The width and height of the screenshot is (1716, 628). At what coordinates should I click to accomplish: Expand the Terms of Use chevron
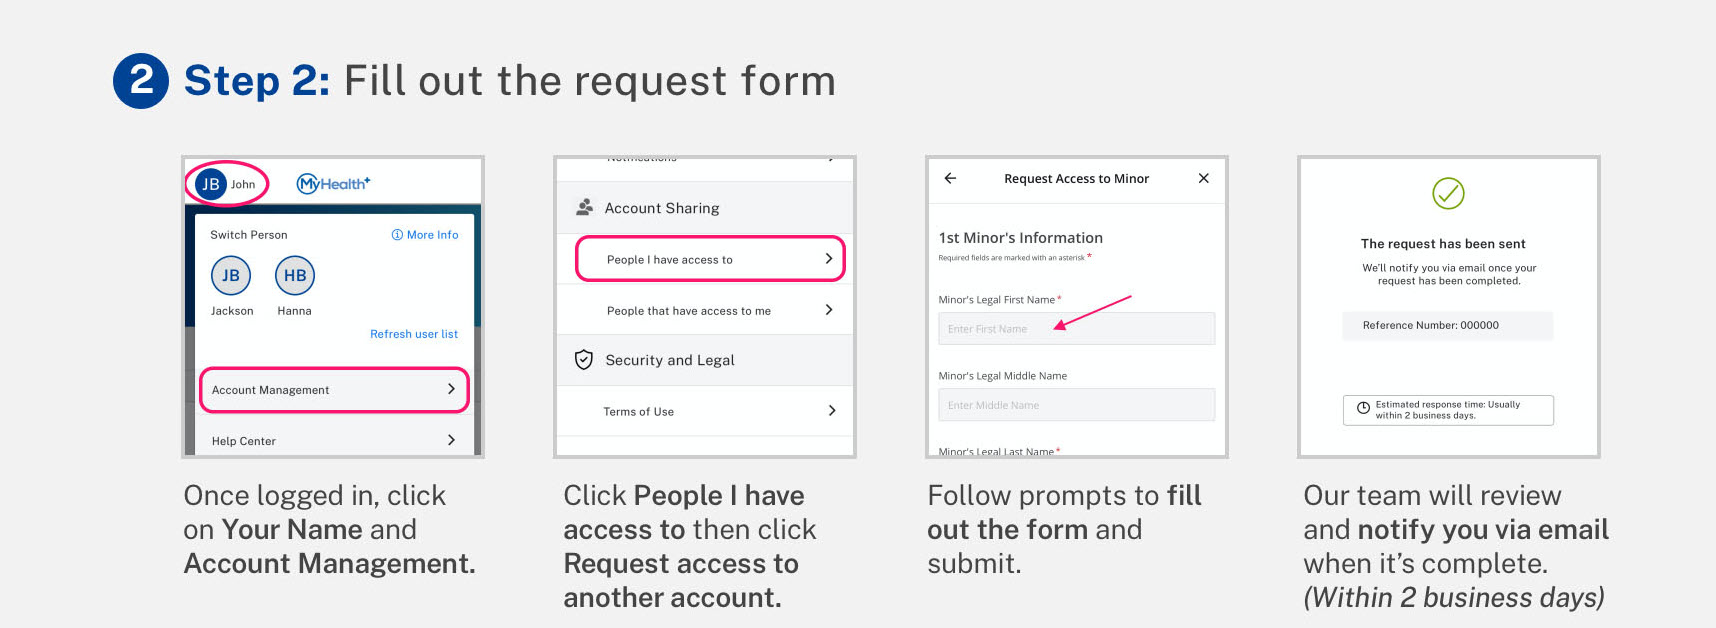pyautogui.click(x=831, y=411)
